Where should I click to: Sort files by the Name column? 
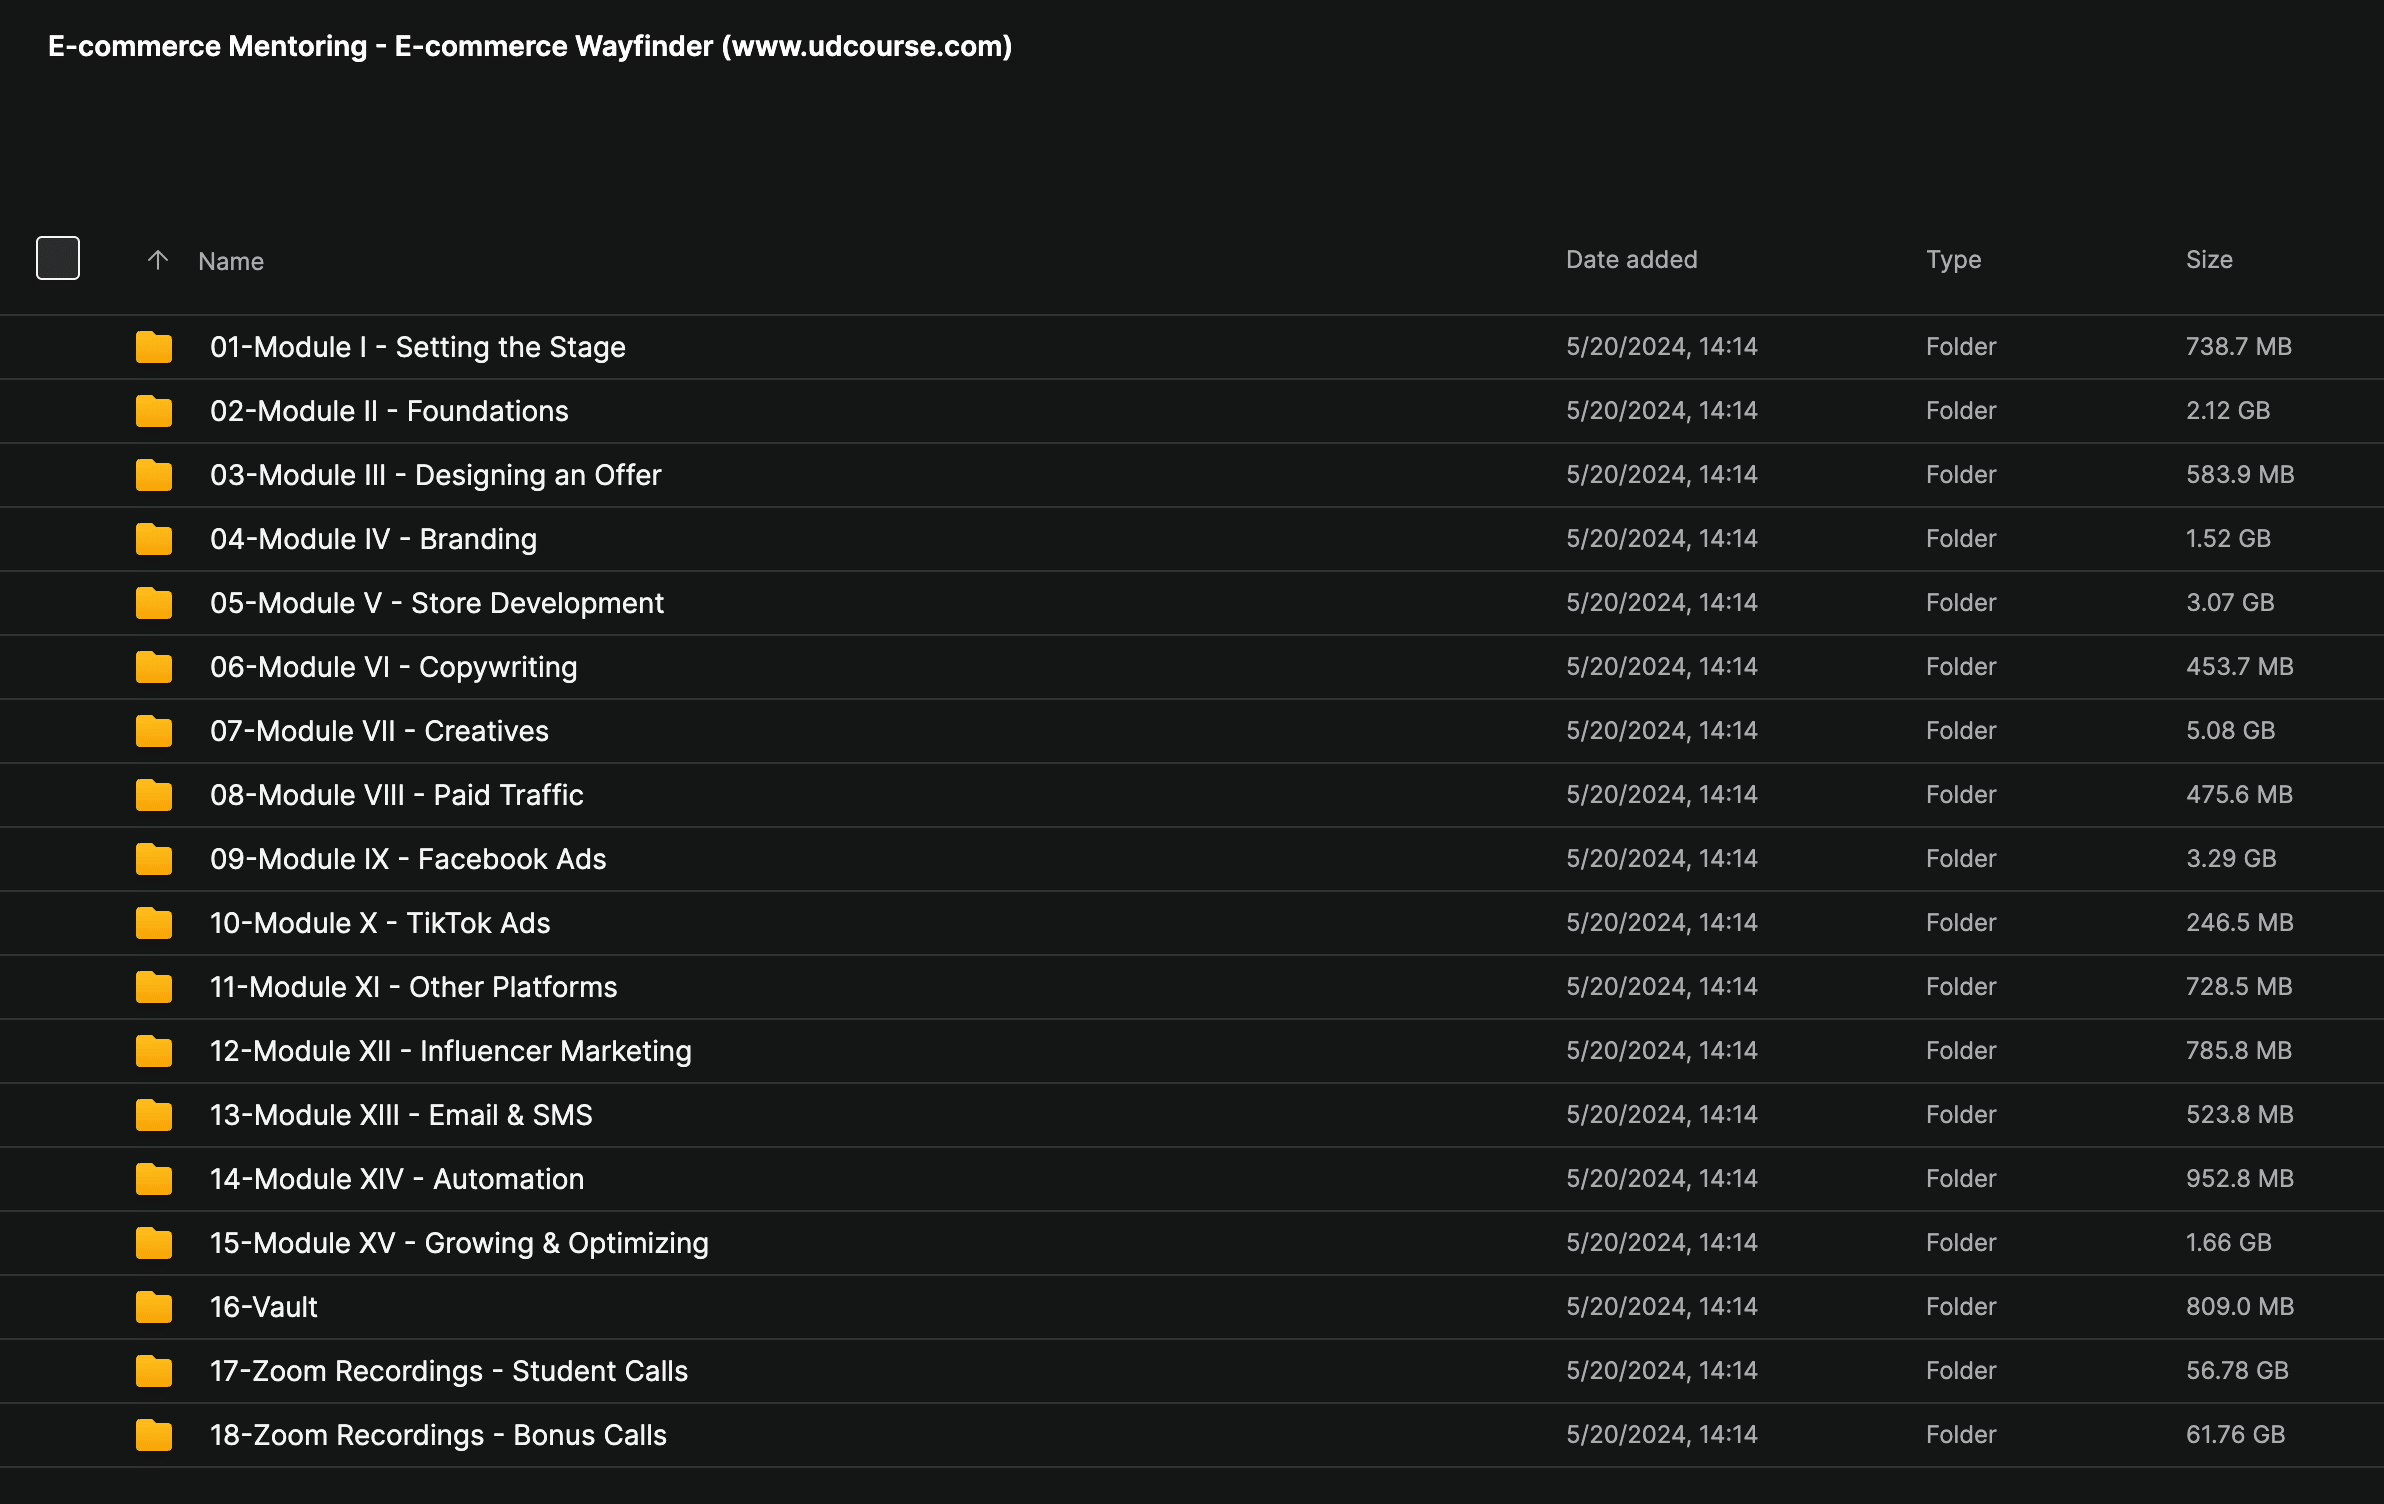[x=231, y=261]
